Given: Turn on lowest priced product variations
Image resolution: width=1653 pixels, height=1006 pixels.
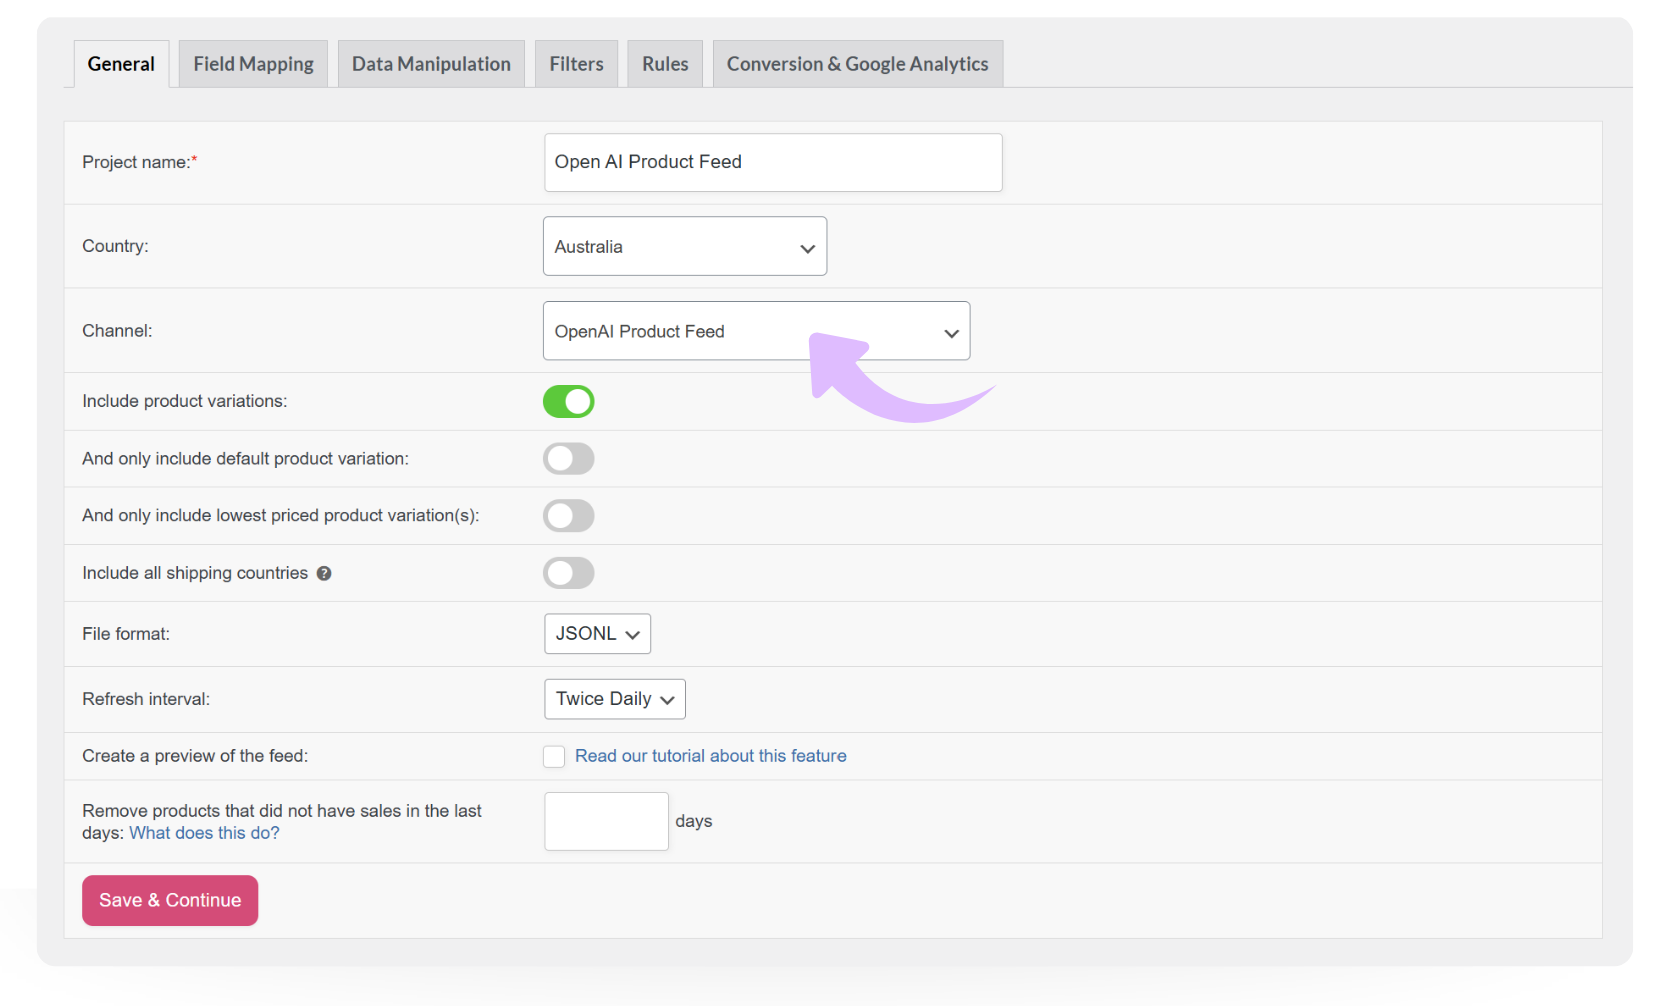Looking at the screenshot, I should [x=568, y=515].
